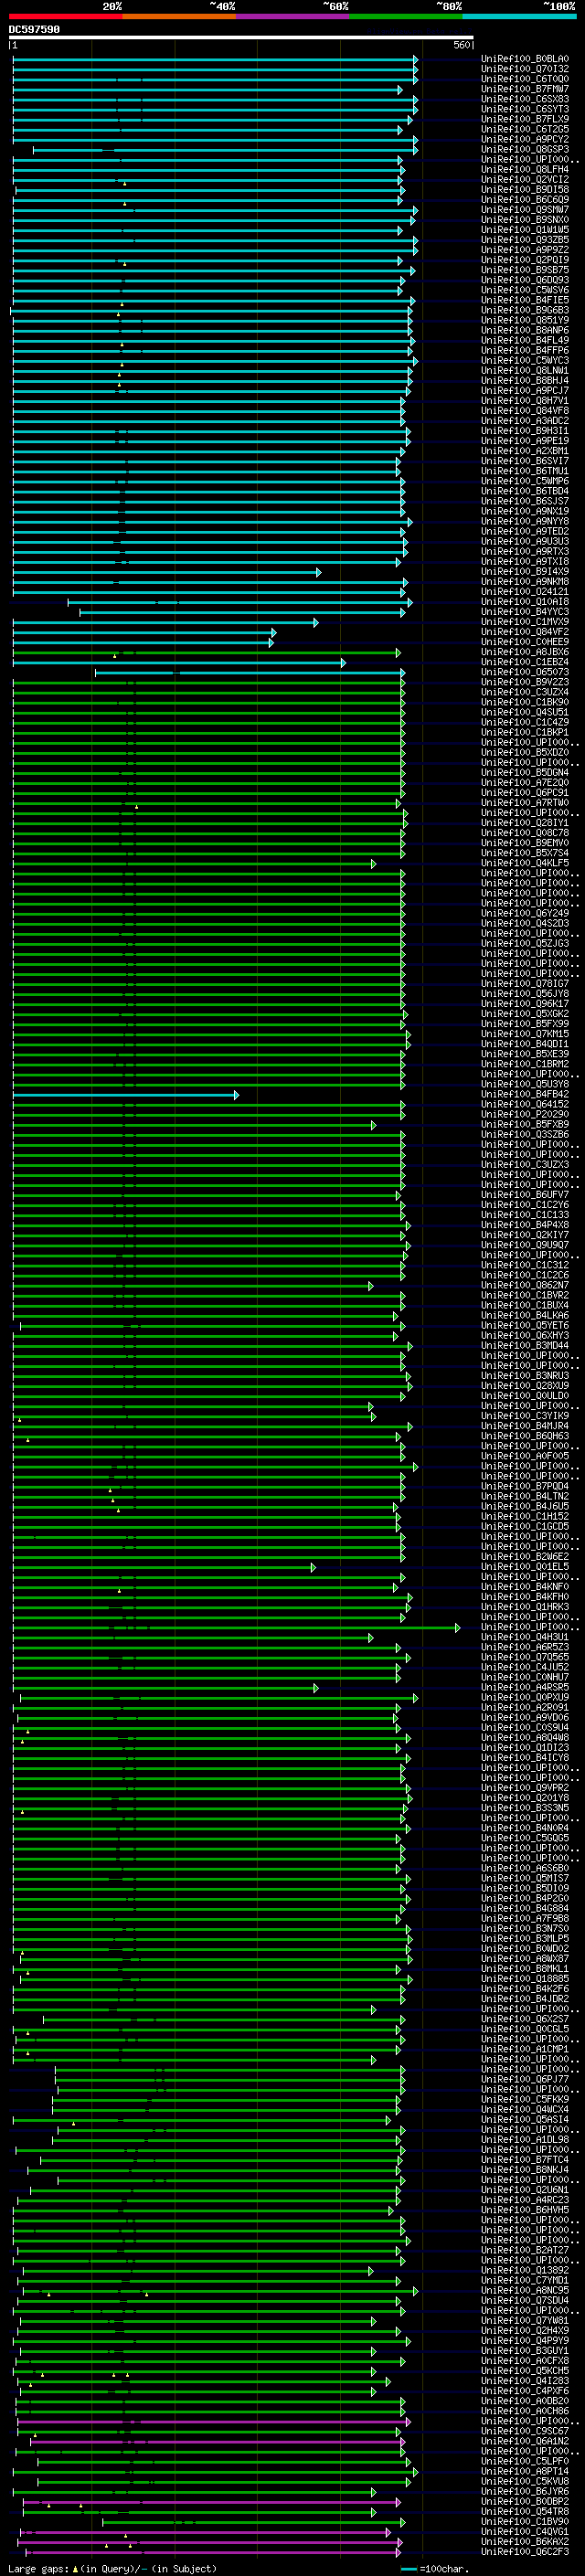
Task: Select the UniRef100_Q6PC91 label
Action: coord(525,792)
